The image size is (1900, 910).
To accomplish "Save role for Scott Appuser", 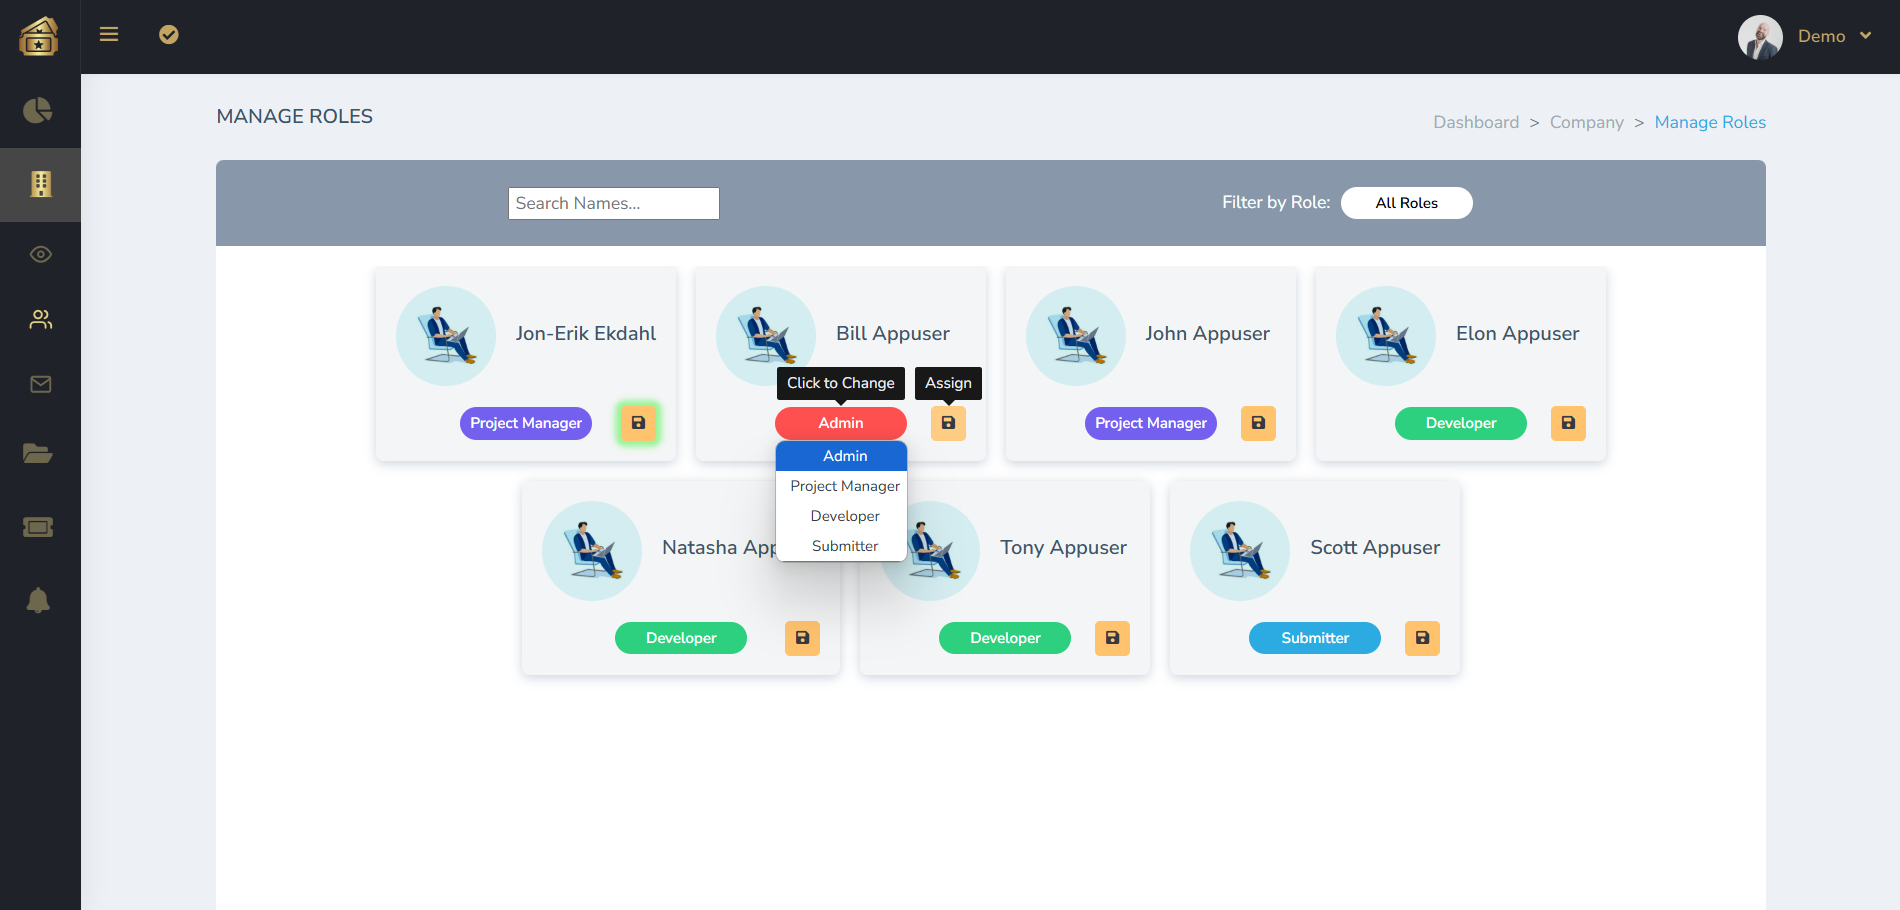I will tap(1422, 638).
